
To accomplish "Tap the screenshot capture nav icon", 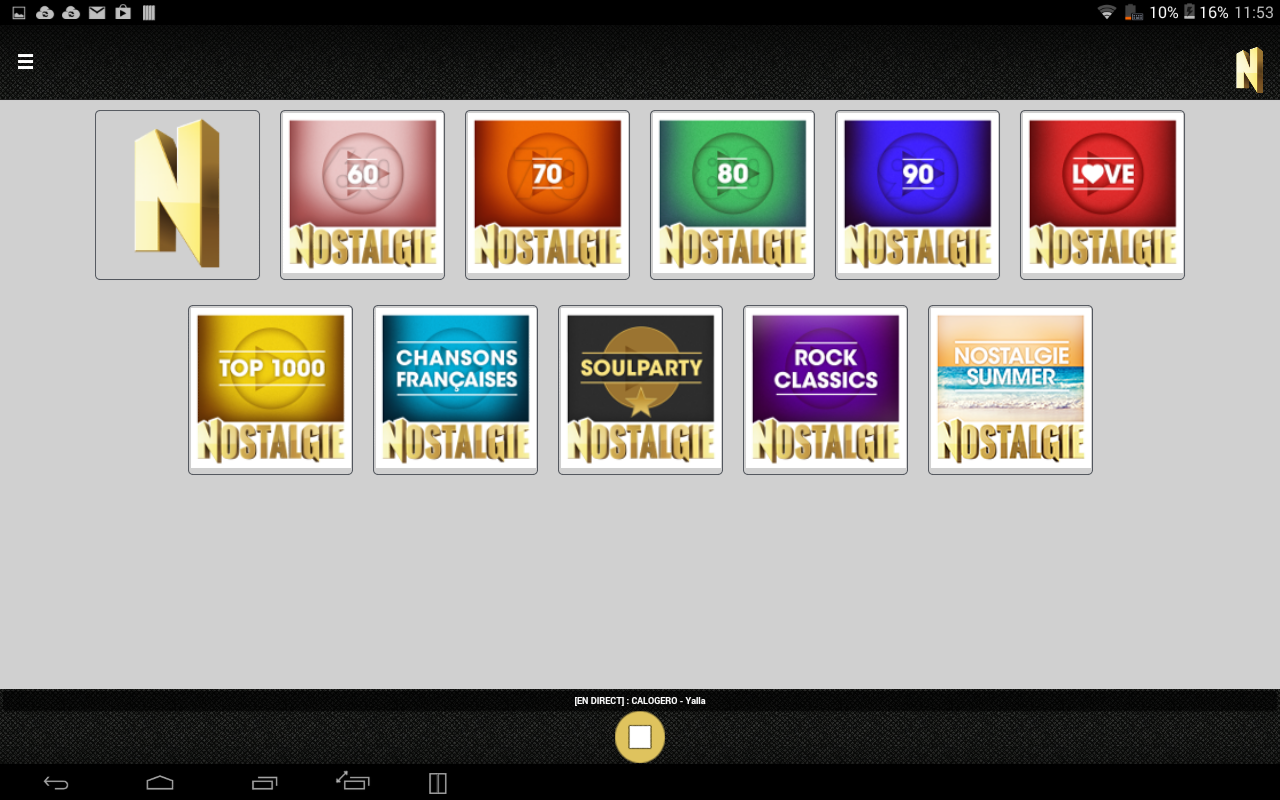I will tap(352, 781).
